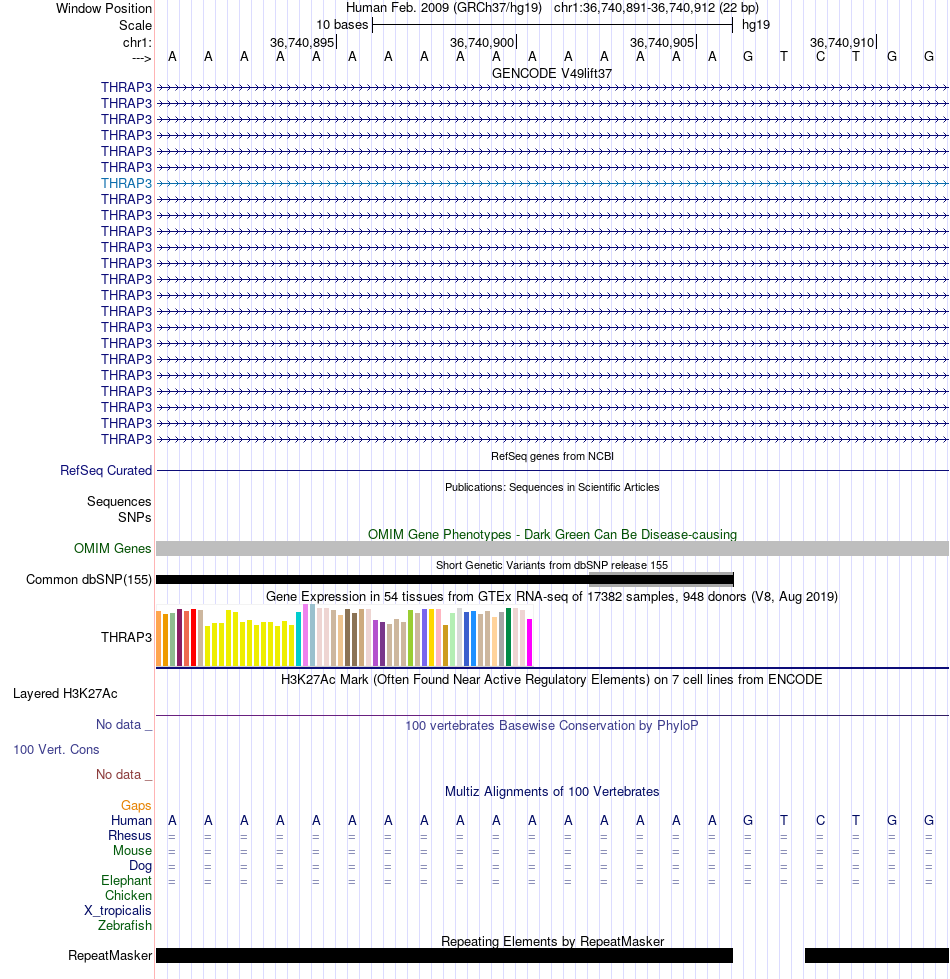The height and width of the screenshot is (979, 950).
Task: Click the light-blue highlighted THRAP3 transcript label
Action: click(126, 184)
